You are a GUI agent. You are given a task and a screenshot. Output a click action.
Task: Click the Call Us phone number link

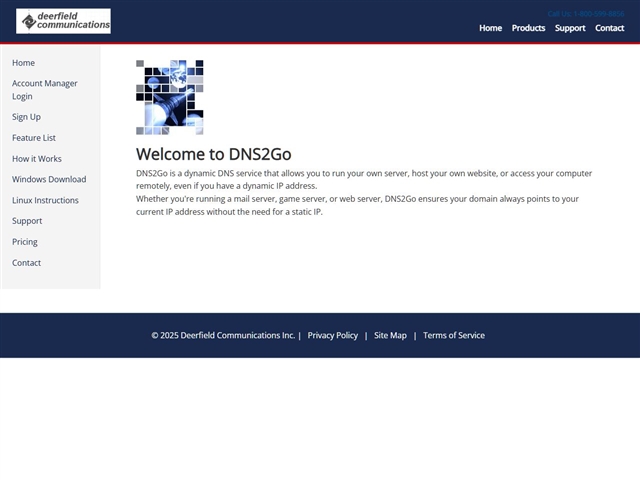586,14
